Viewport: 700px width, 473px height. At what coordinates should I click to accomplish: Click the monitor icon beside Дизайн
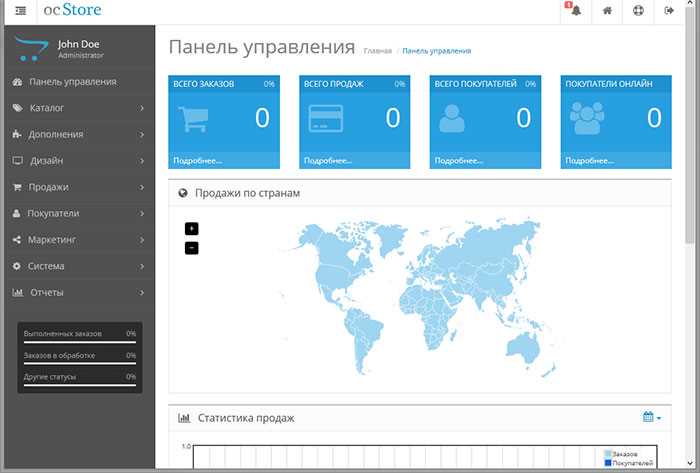point(17,161)
